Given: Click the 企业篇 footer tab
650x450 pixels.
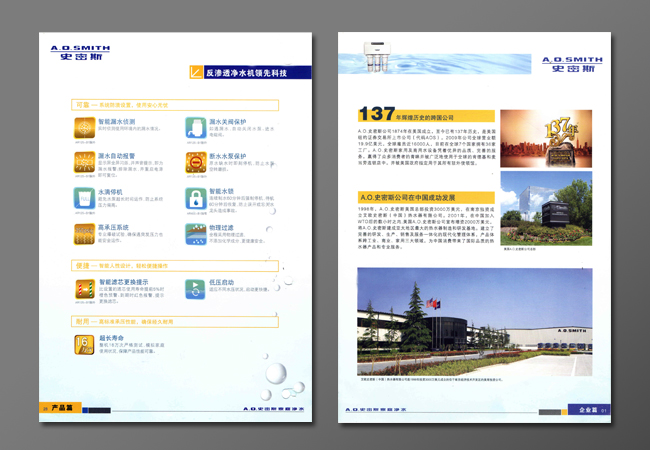Looking at the screenshot, I should click(x=588, y=409).
